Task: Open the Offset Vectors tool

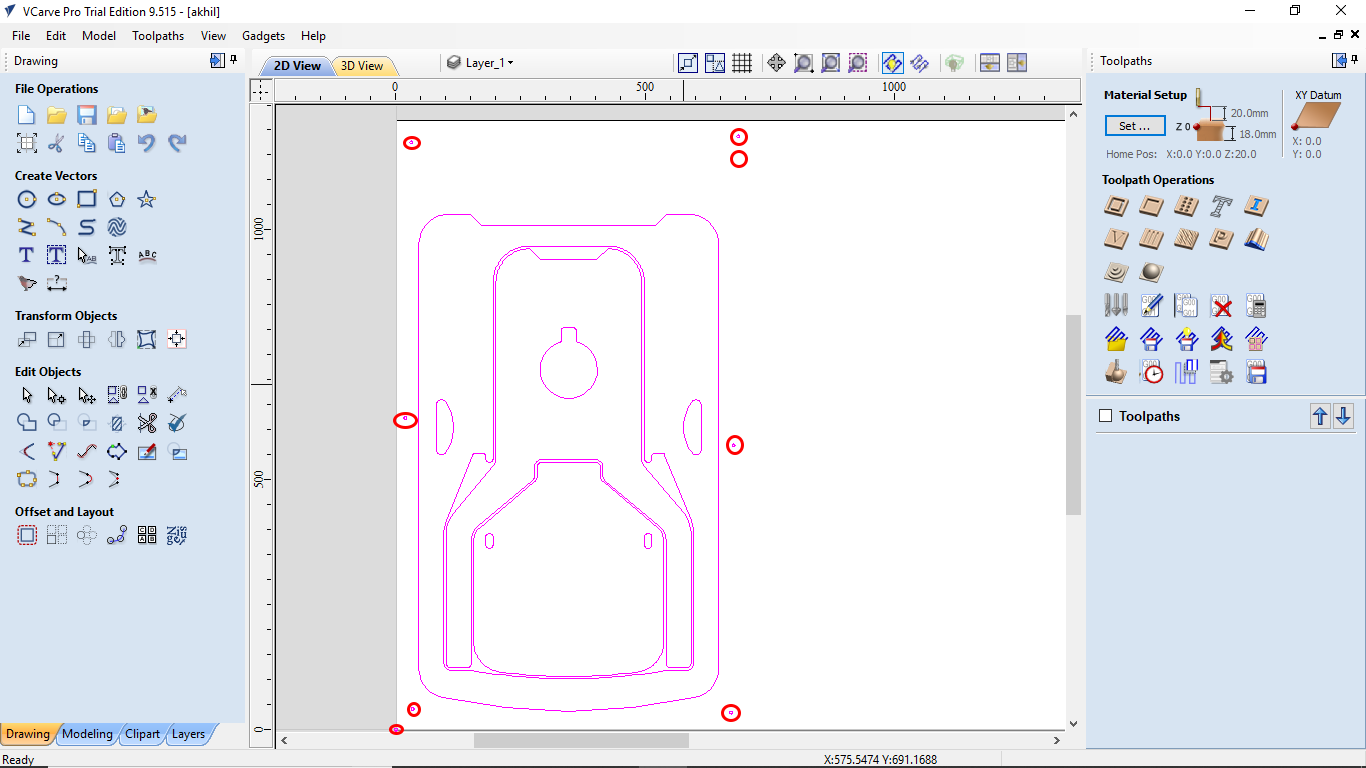Action: 27,535
